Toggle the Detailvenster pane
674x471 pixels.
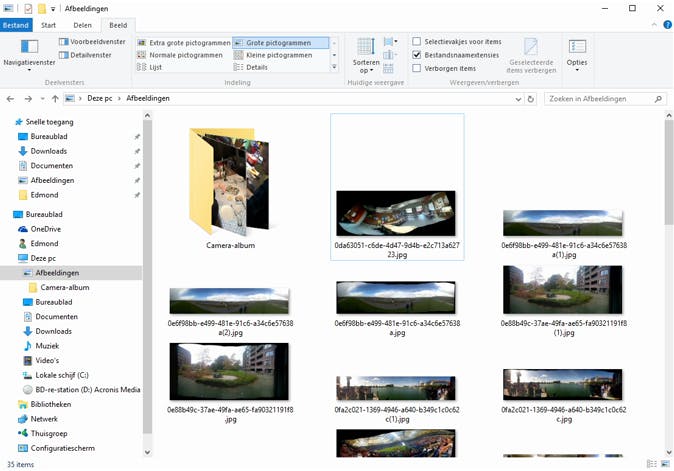click(86, 55)
